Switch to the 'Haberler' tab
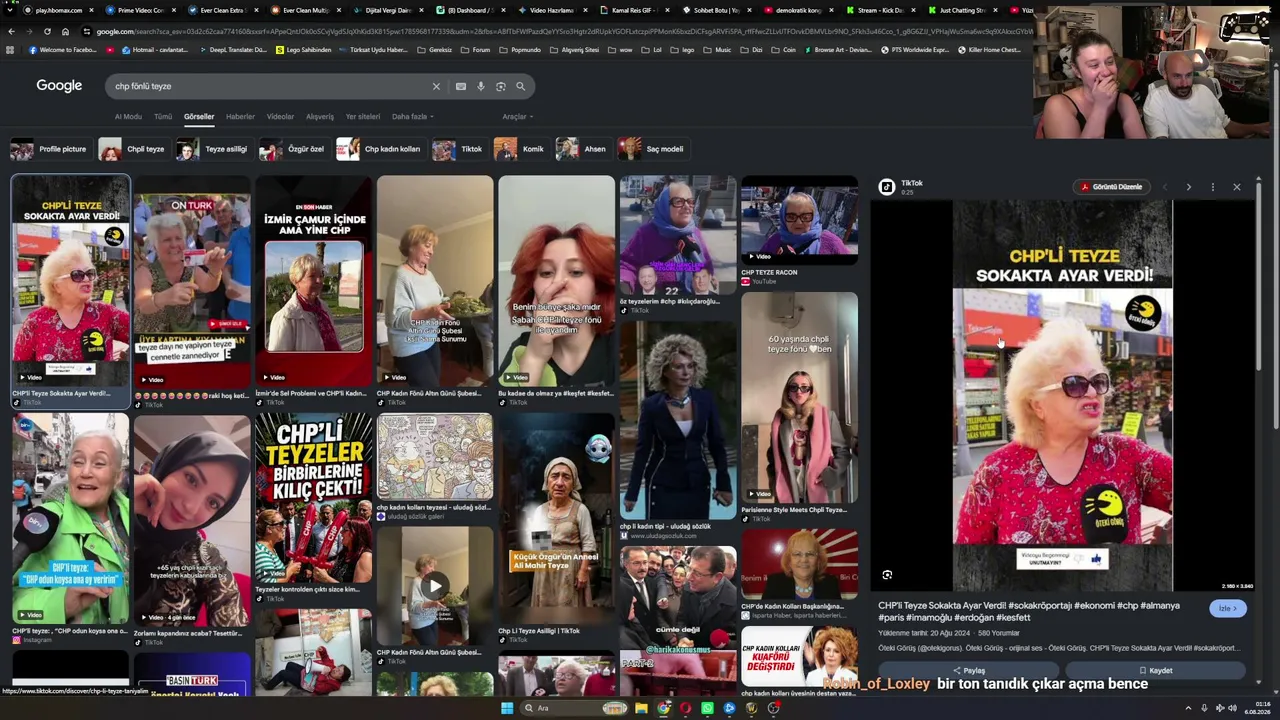Viewport: 1280px width, 720px height. [x=240, y=117]
